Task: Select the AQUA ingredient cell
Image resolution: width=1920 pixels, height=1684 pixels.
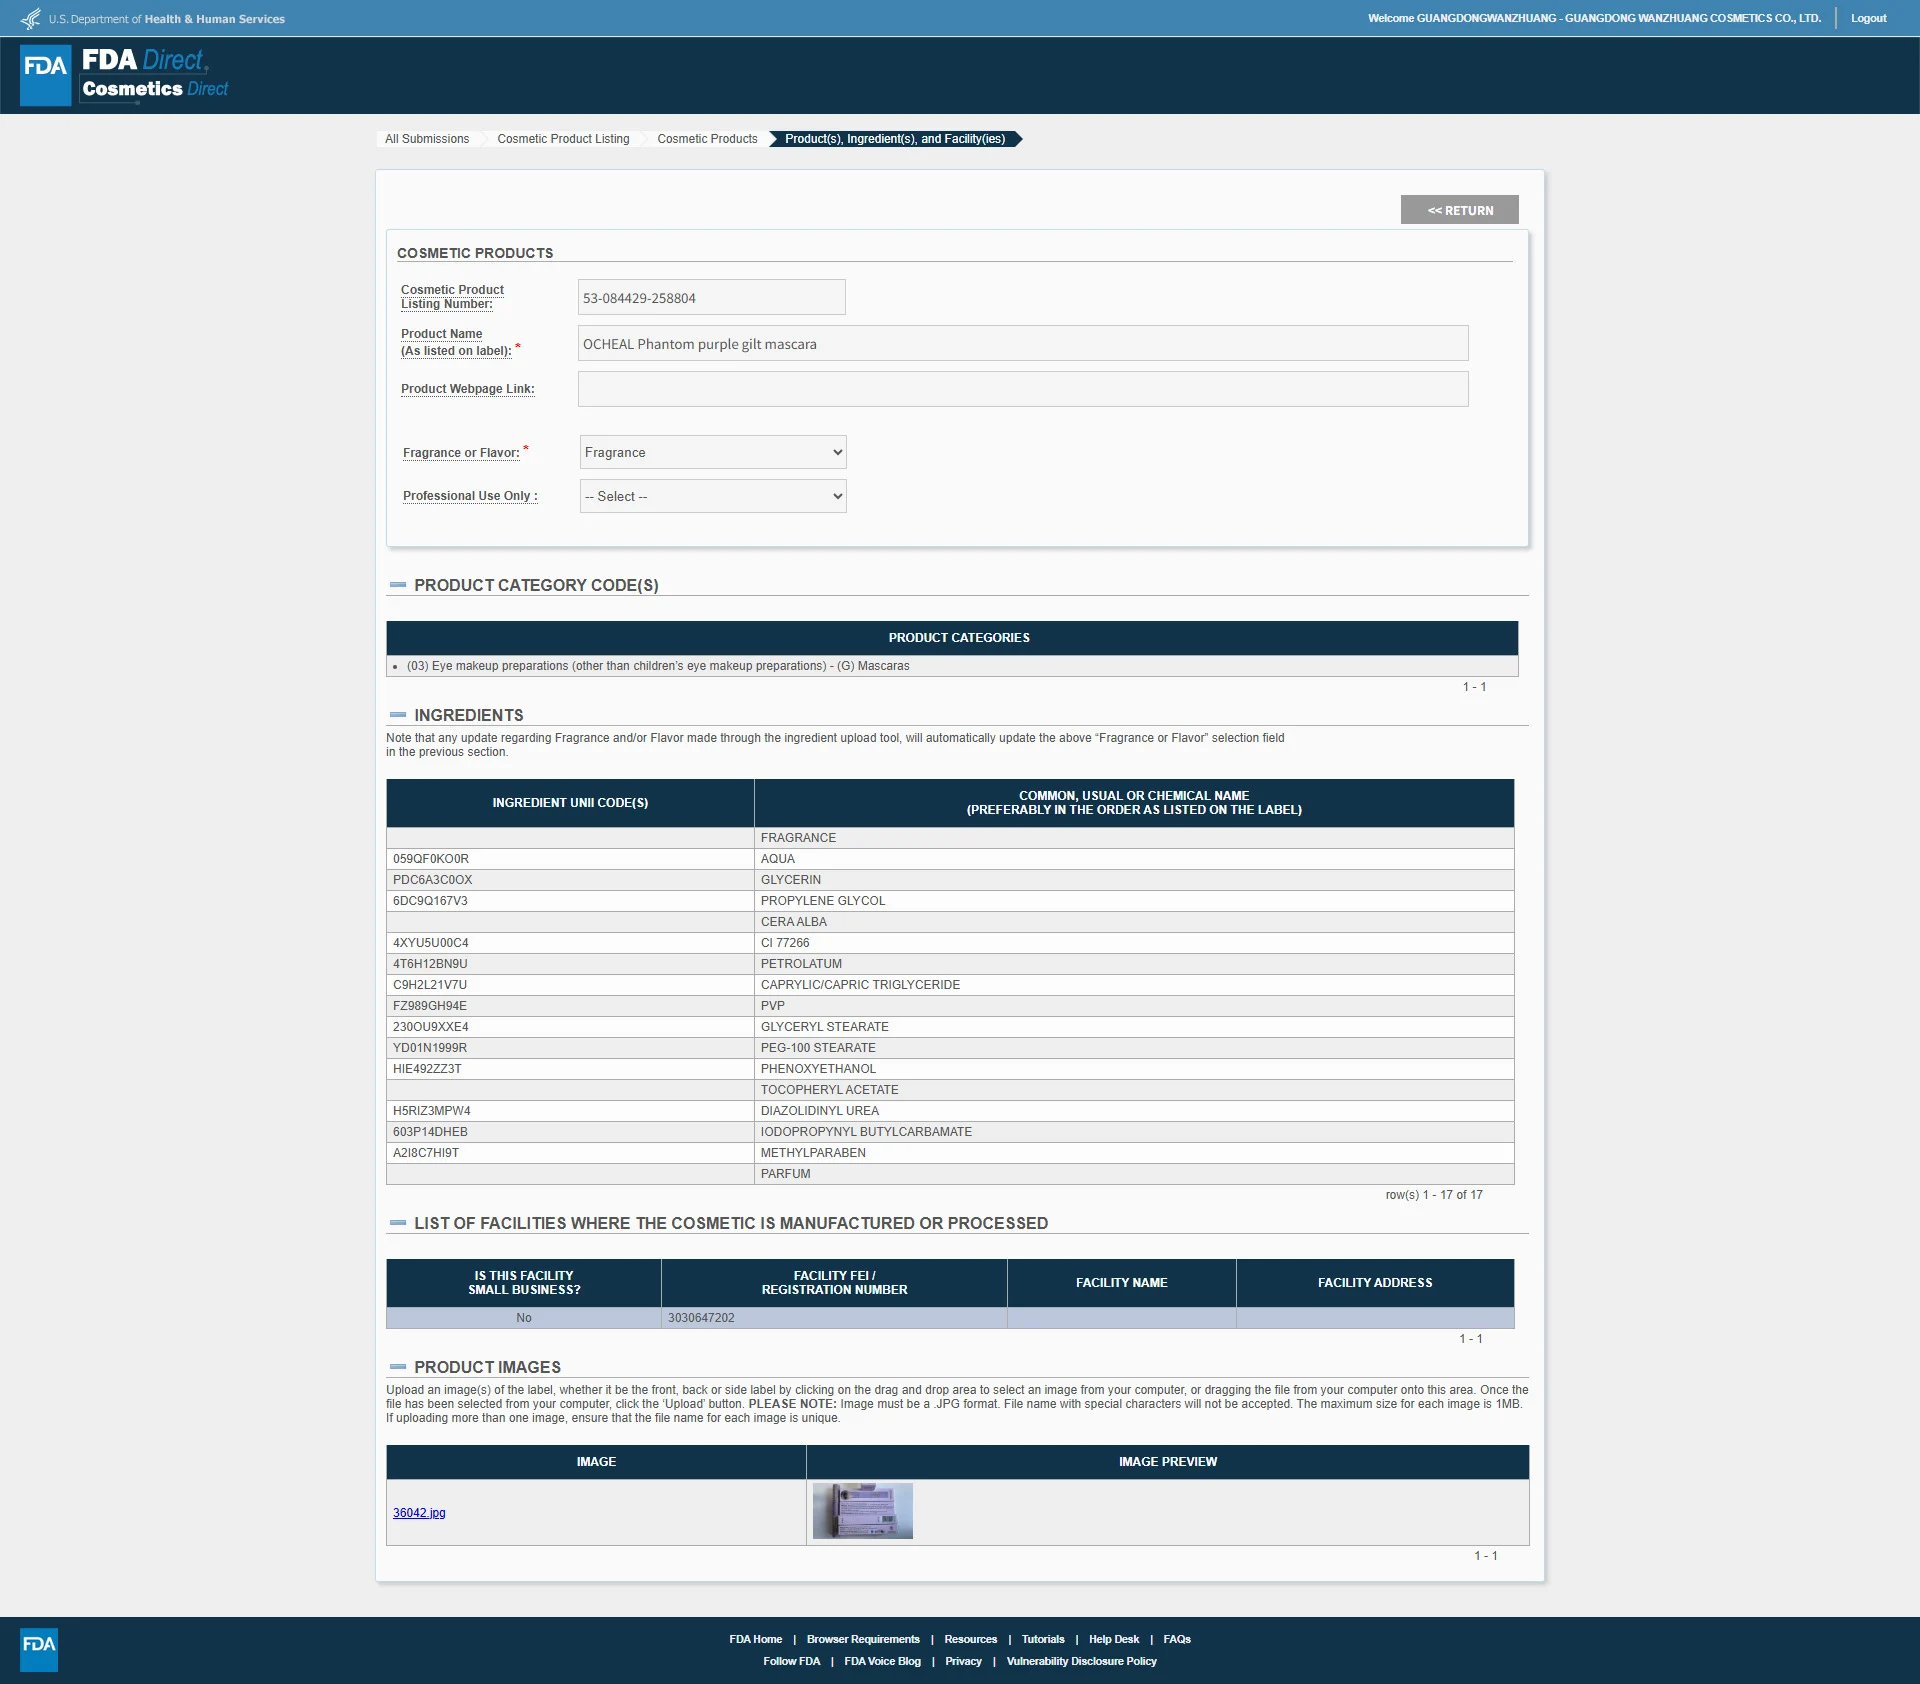Action: click(1134, 859)
